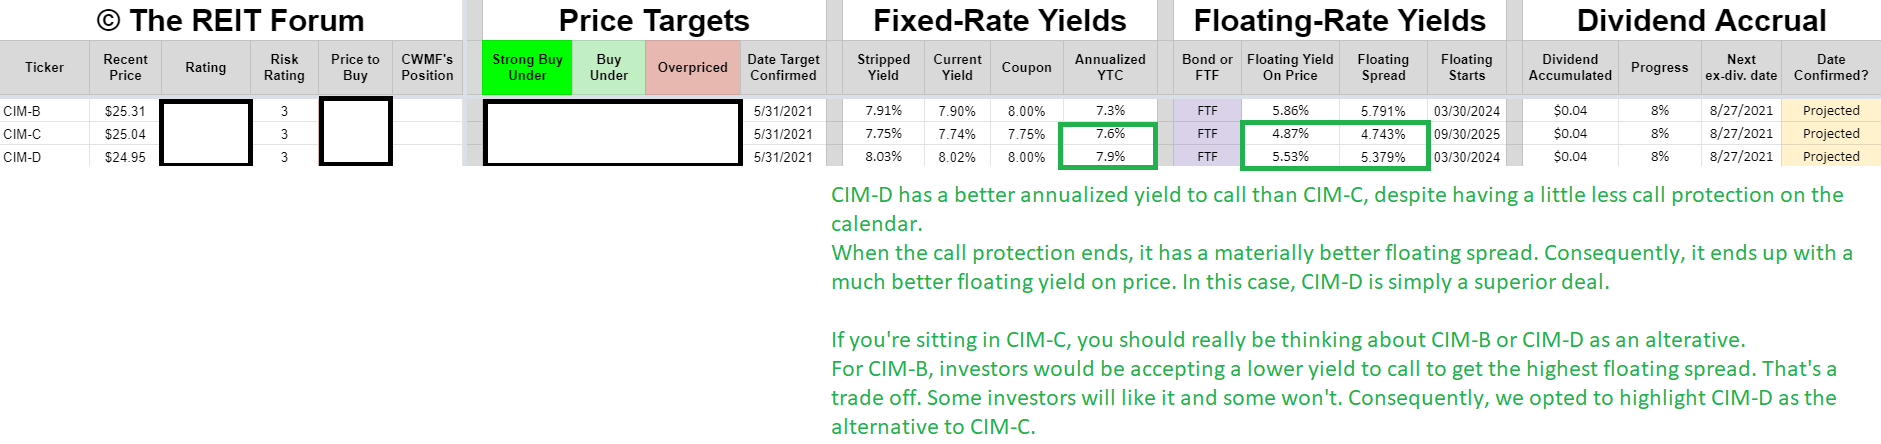Viewport: 1881px width, 444px height.
Task: Select CIM-D annualized YTC value 7.9%
Action: click(x=1110, y=157)
